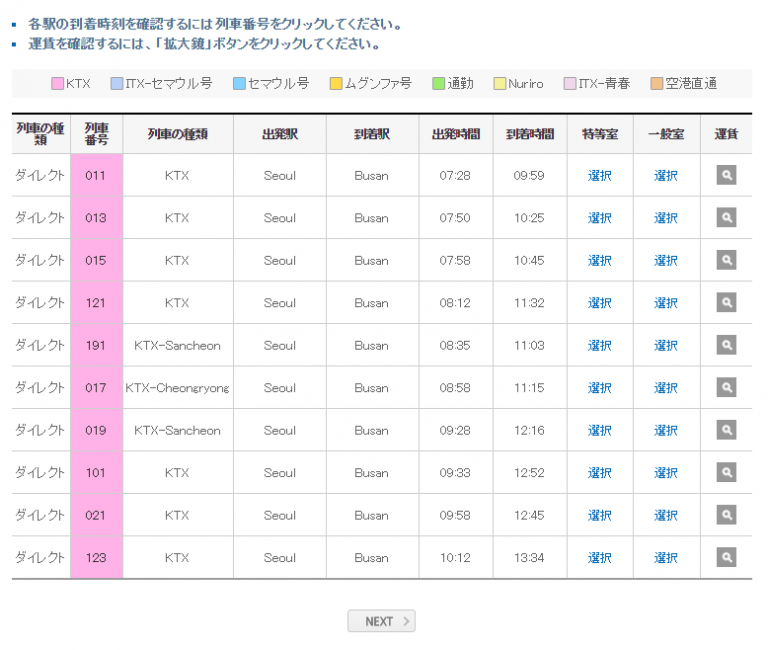Click the pink KTX legend swatch
The height and width of the screenshot is (650, 768).
57,84
